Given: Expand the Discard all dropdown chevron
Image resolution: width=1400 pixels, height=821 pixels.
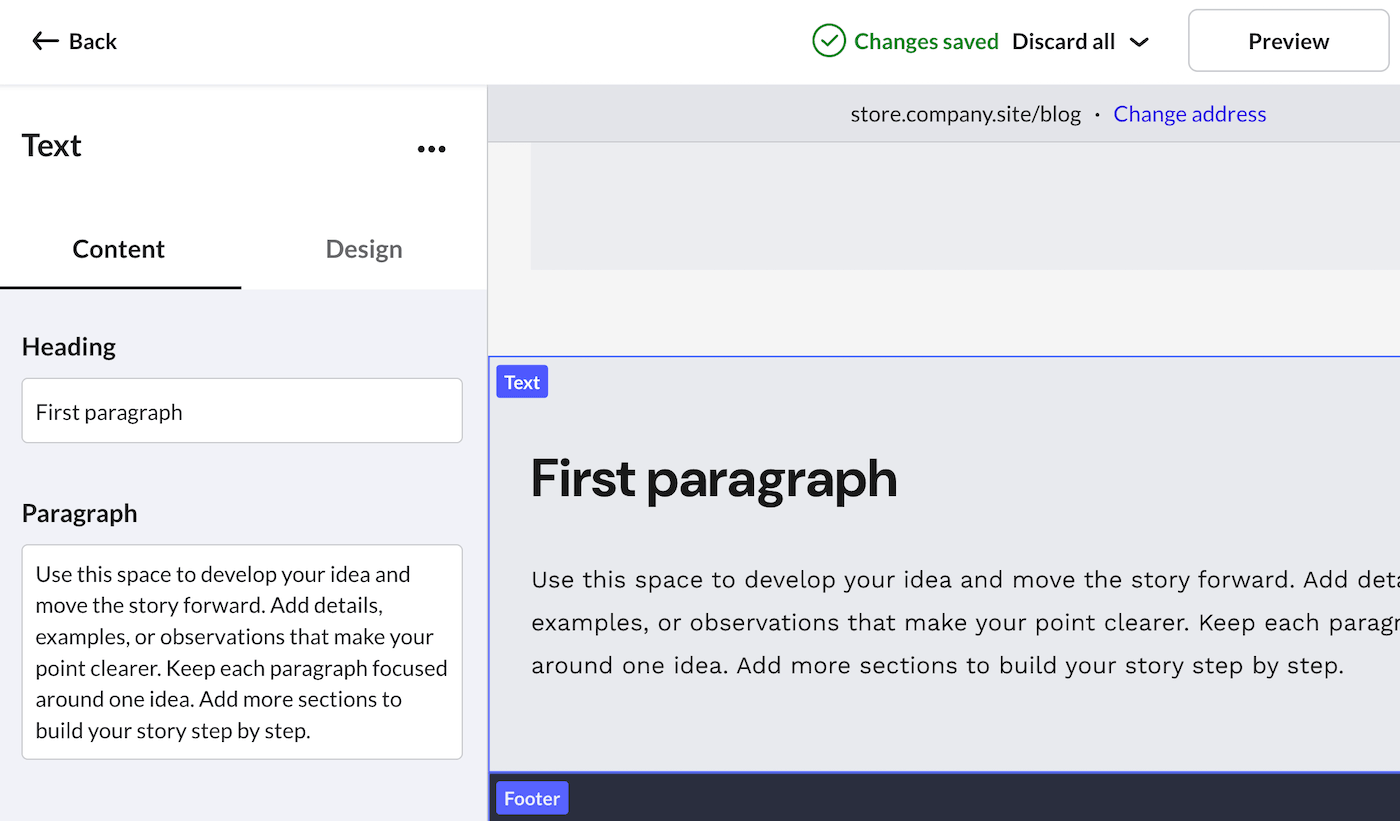Looking at the screenshot, I should [1139, 42].
